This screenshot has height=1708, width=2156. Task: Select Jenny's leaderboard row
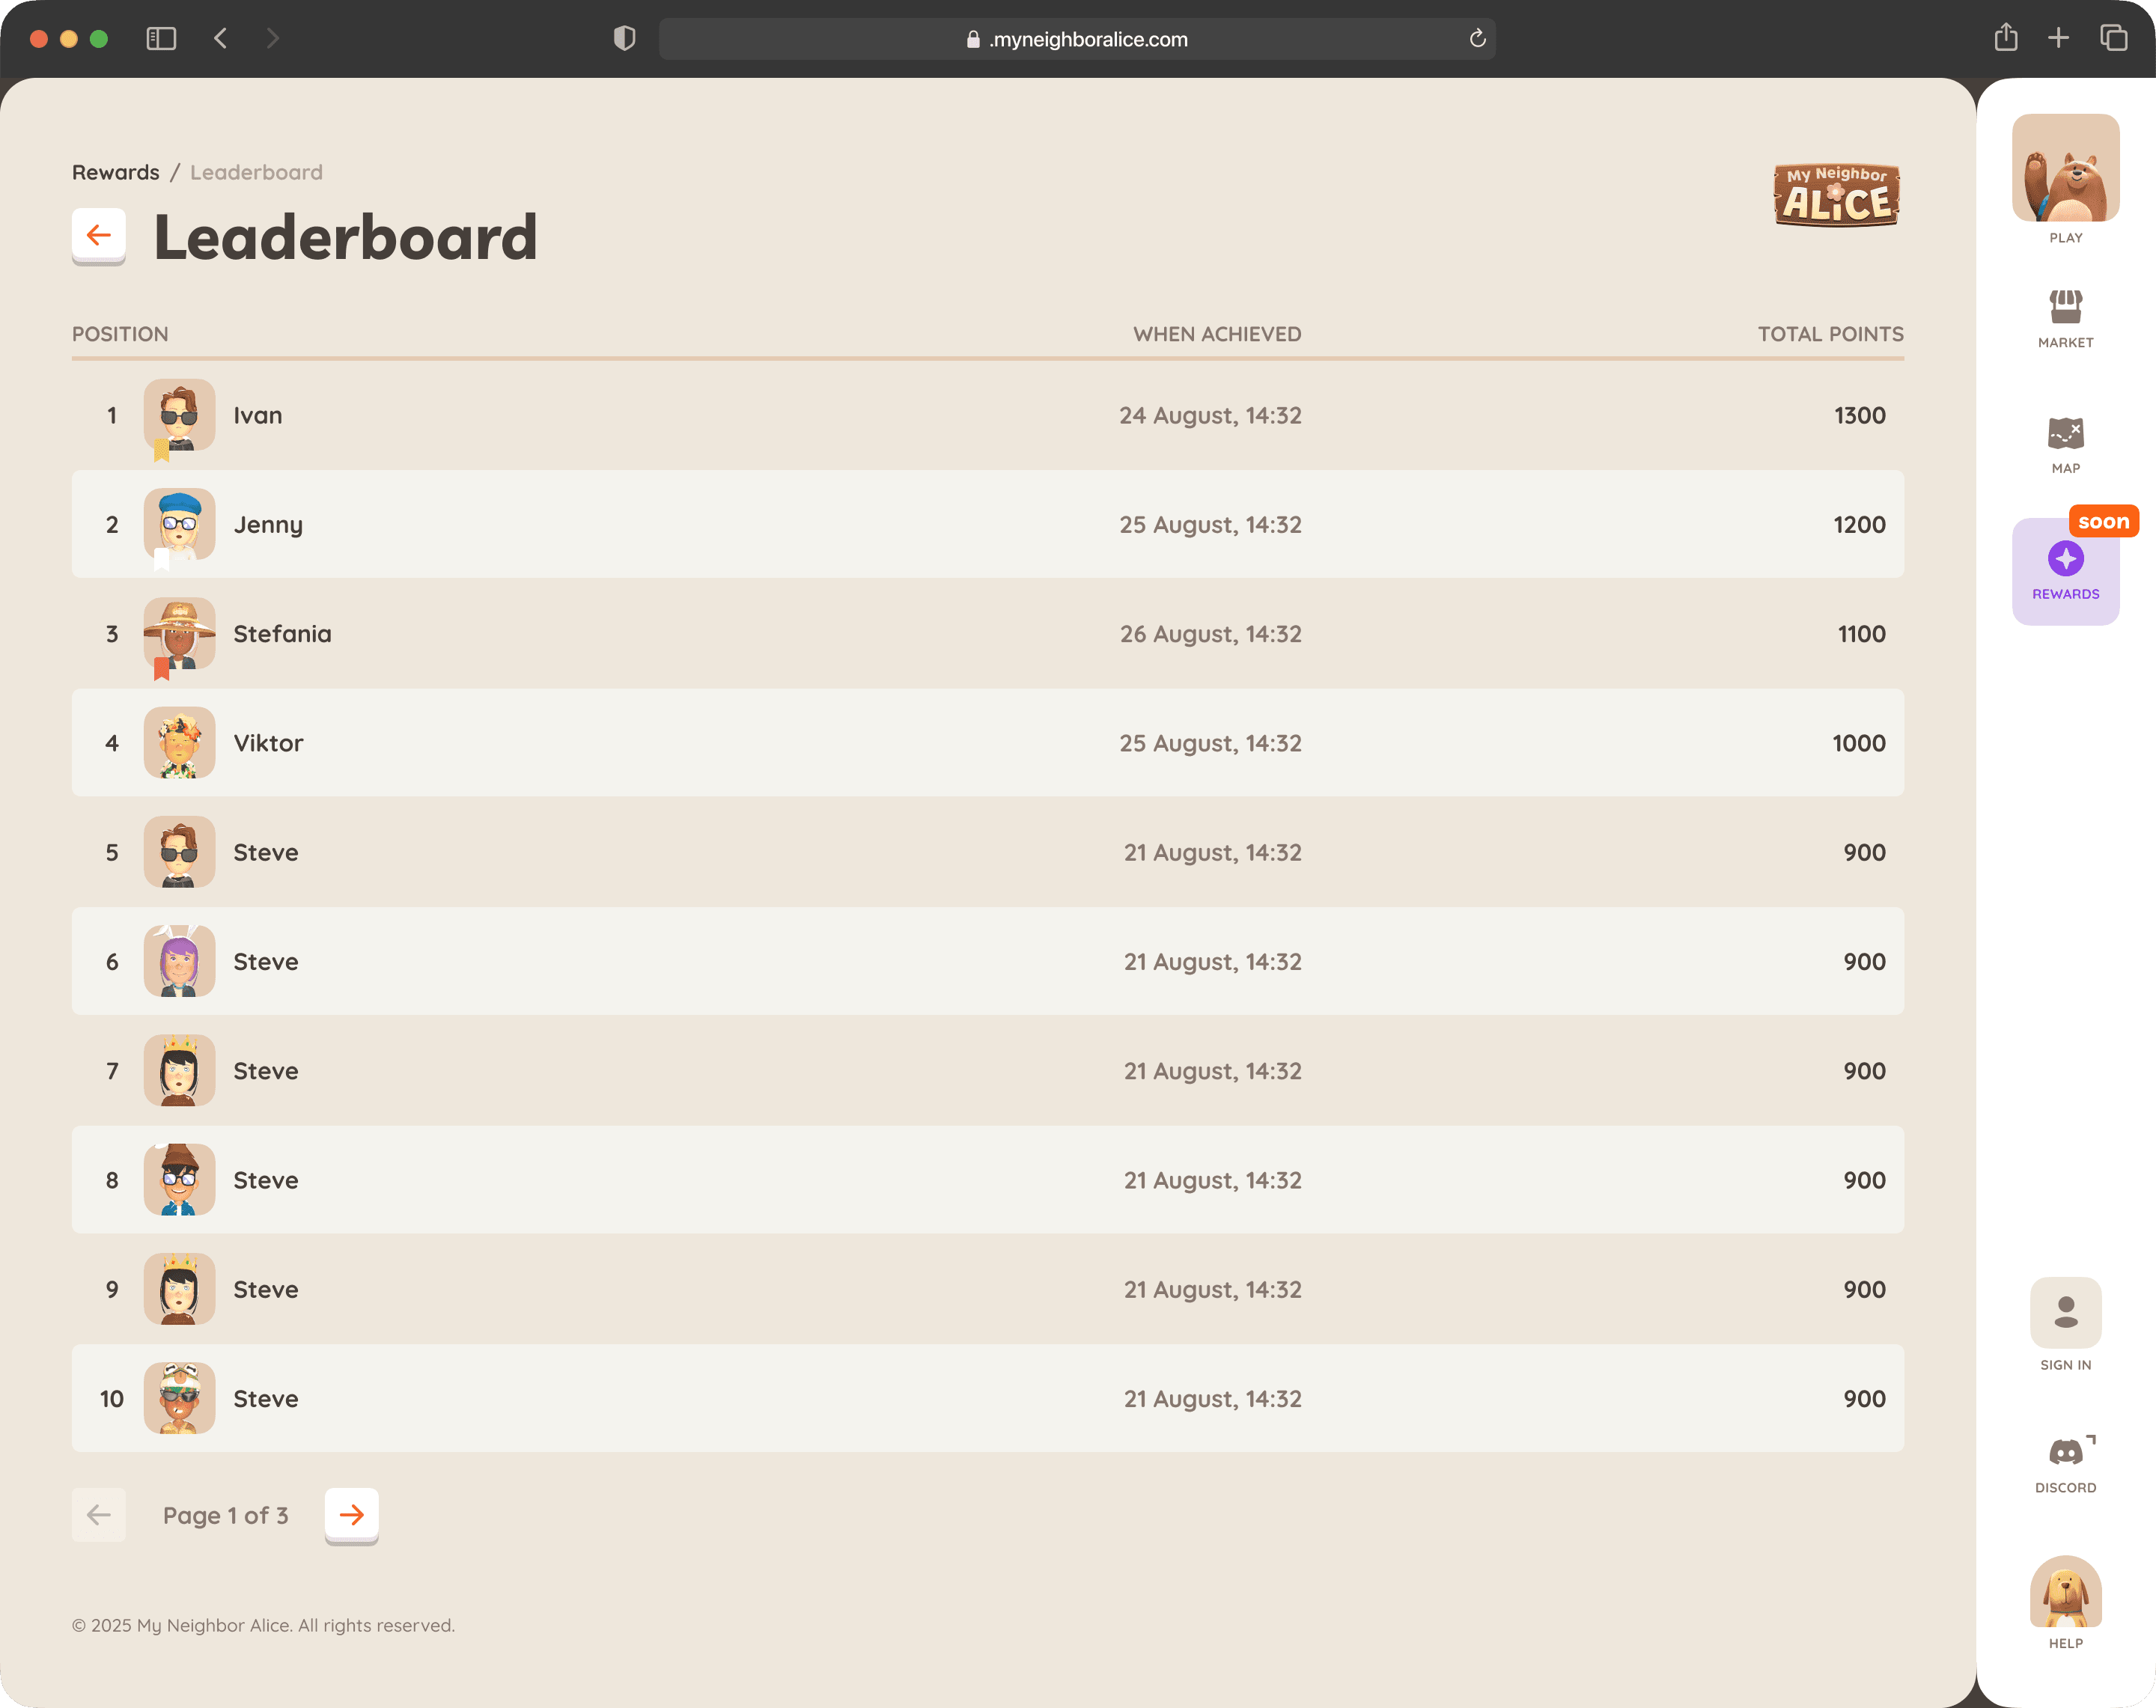tap(986, 524)
